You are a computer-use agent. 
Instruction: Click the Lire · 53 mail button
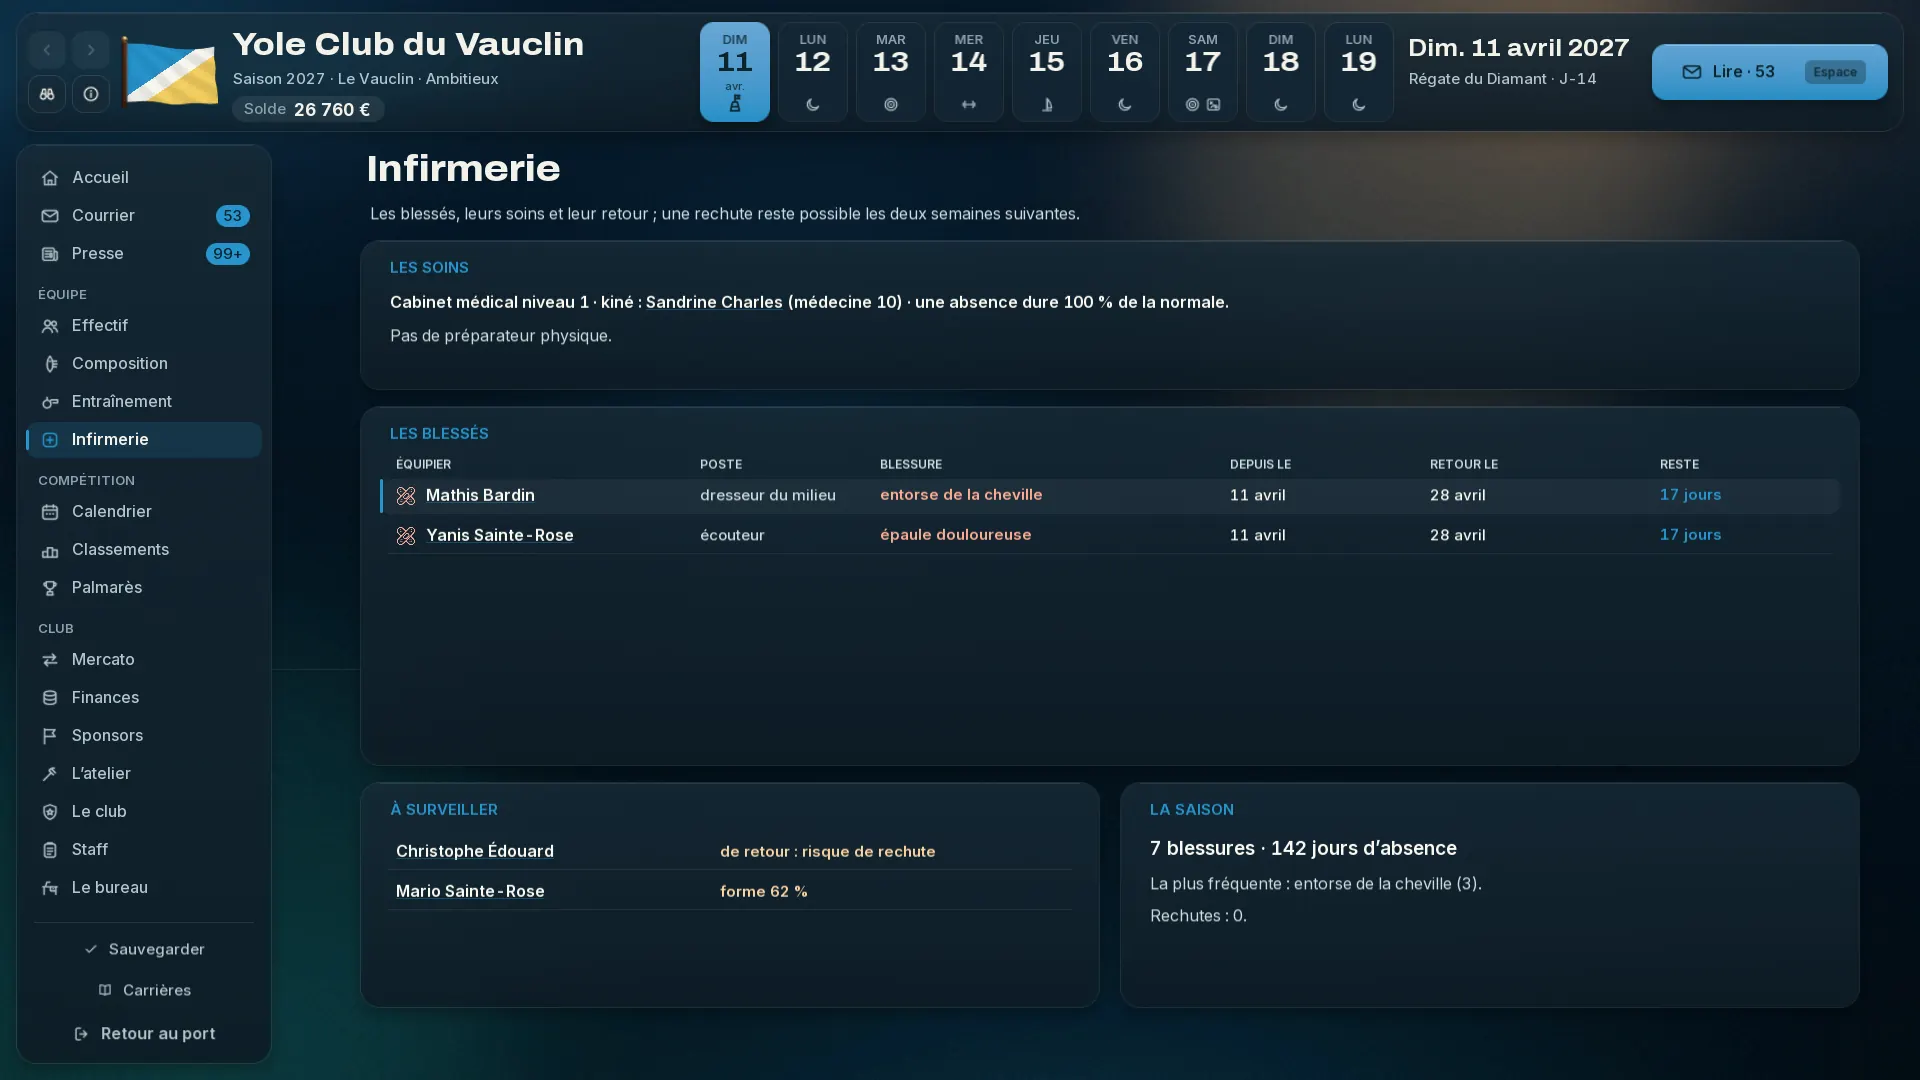point(1769,72)
